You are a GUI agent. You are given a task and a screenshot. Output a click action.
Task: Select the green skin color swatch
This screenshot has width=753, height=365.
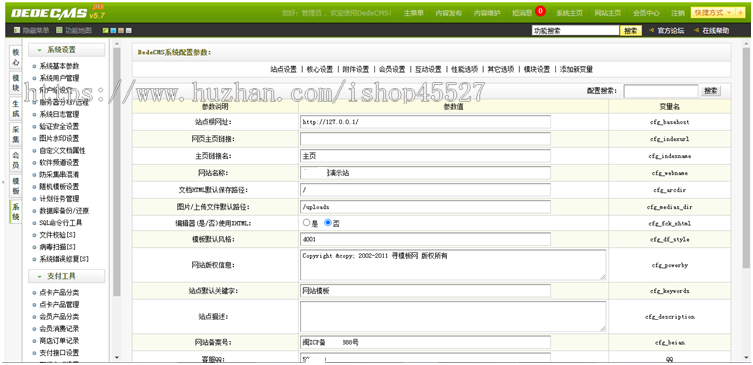(x=106, y=31)
